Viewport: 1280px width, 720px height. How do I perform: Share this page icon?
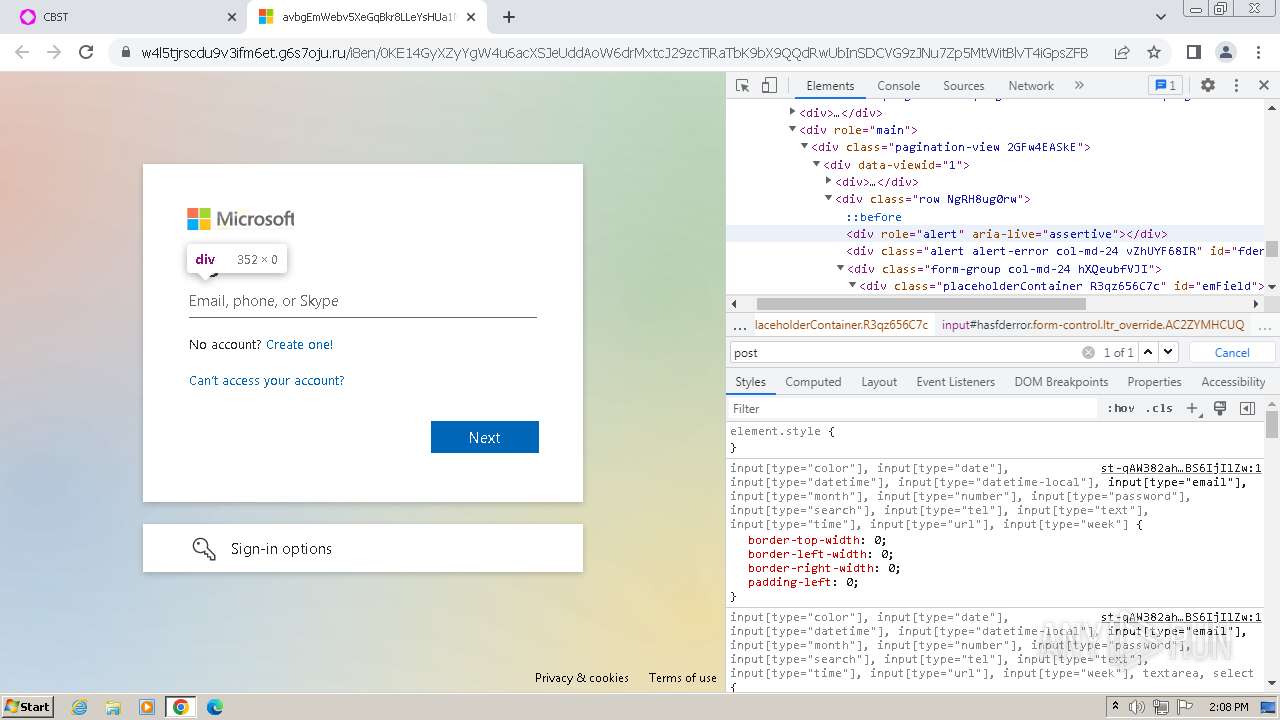click(1122, 52)
